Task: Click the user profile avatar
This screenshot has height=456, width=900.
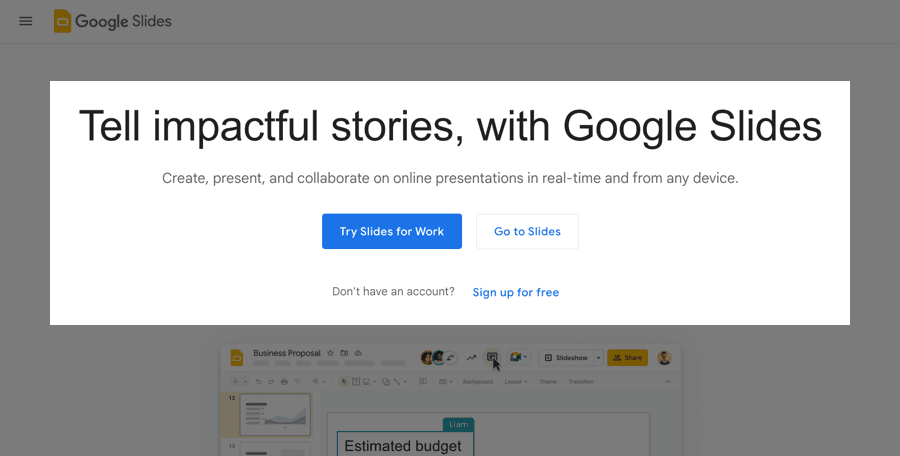Action: pos(664,357)
